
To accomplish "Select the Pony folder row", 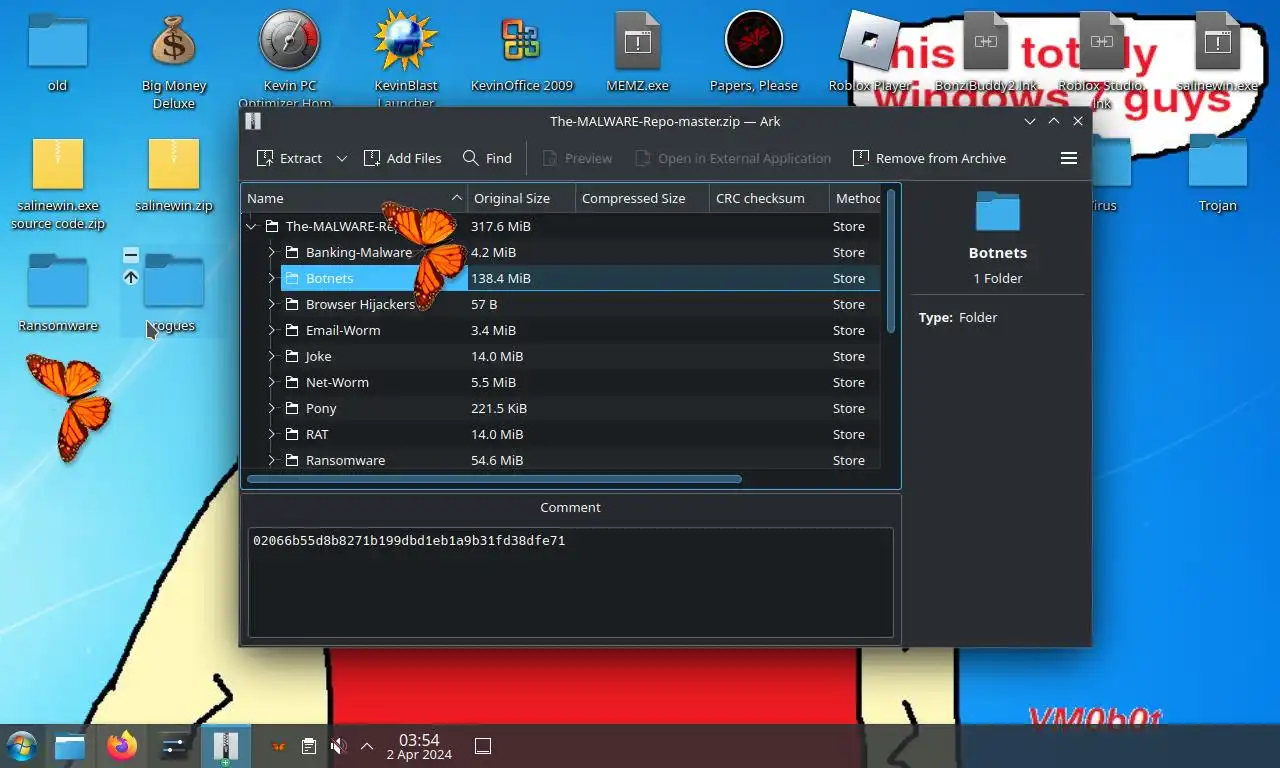I will coord(560,408).
